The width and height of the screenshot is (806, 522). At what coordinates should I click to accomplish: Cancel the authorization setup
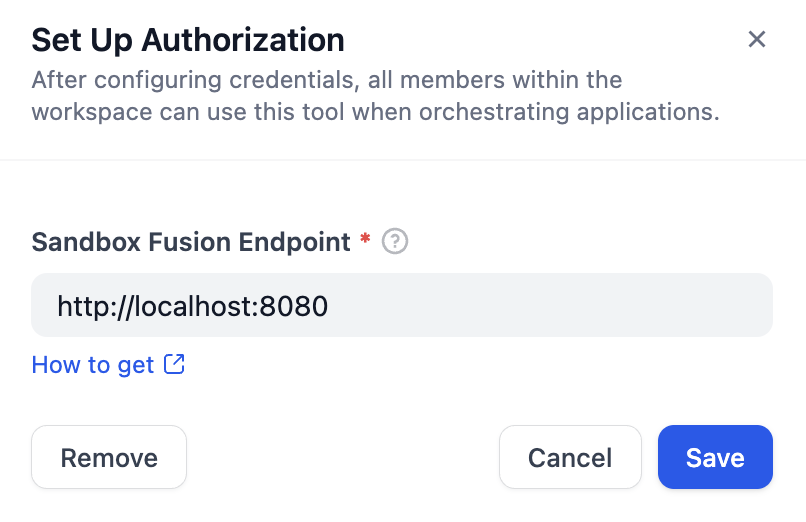tap(570, 457)
